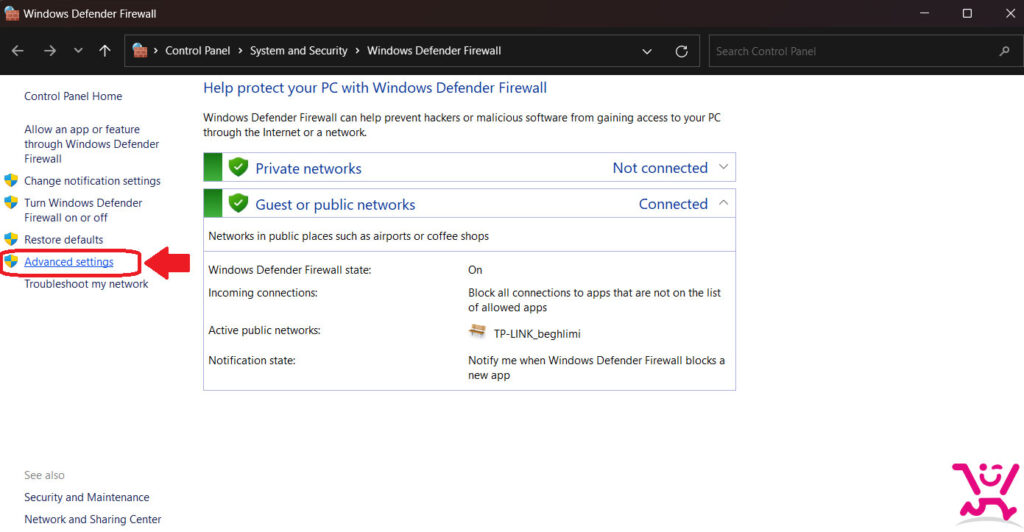Image resolution: width=1024 pixels, height=532 pixels.
Task: Maximize the Windows Defender Firewall window
Action: (x=967, y=13)
